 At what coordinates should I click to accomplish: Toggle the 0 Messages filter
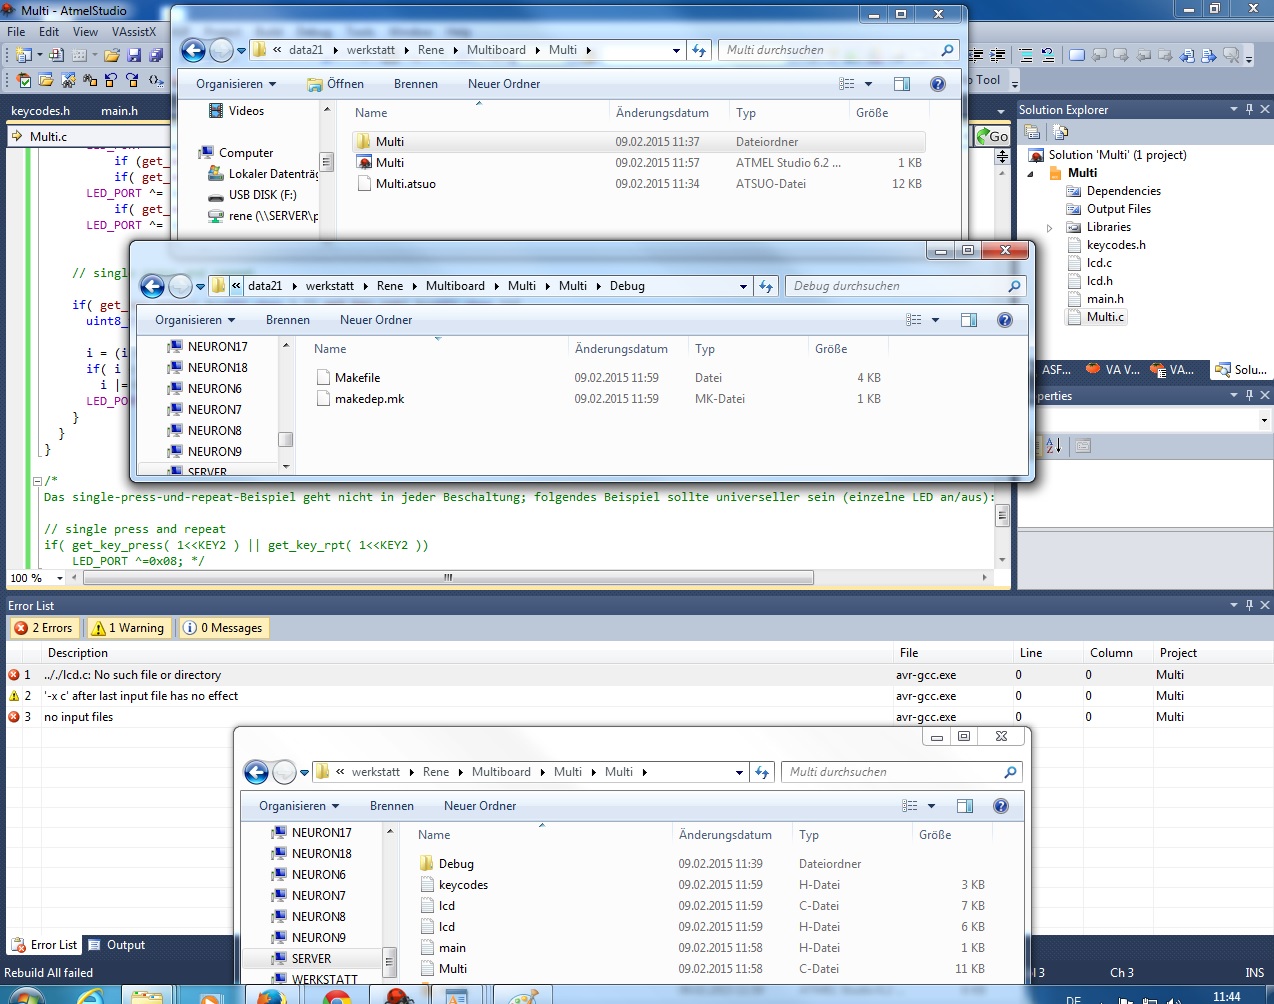[x=223, y=628]
